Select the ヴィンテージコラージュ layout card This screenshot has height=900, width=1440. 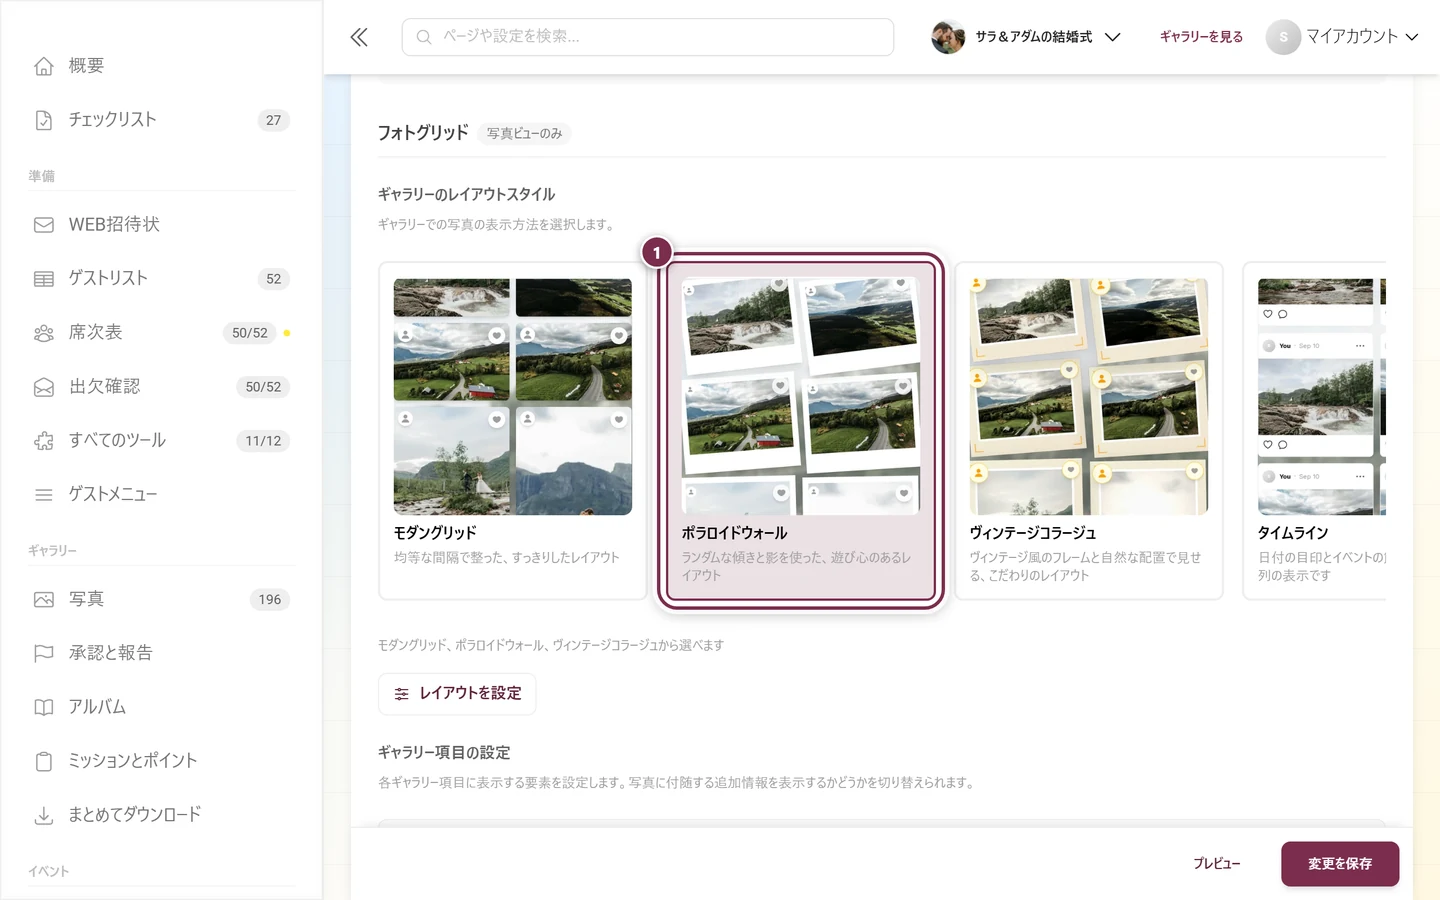pos(1089,431)
